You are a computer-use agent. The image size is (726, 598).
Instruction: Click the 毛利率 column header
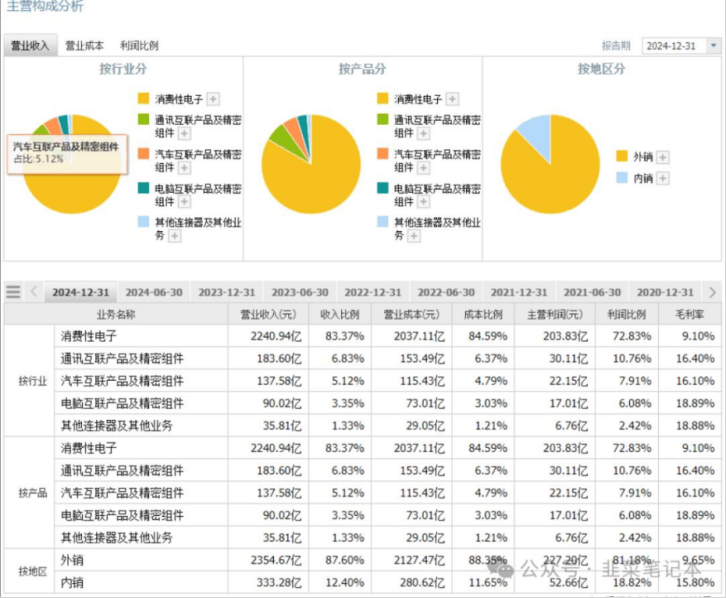click(x=689, y=314)
